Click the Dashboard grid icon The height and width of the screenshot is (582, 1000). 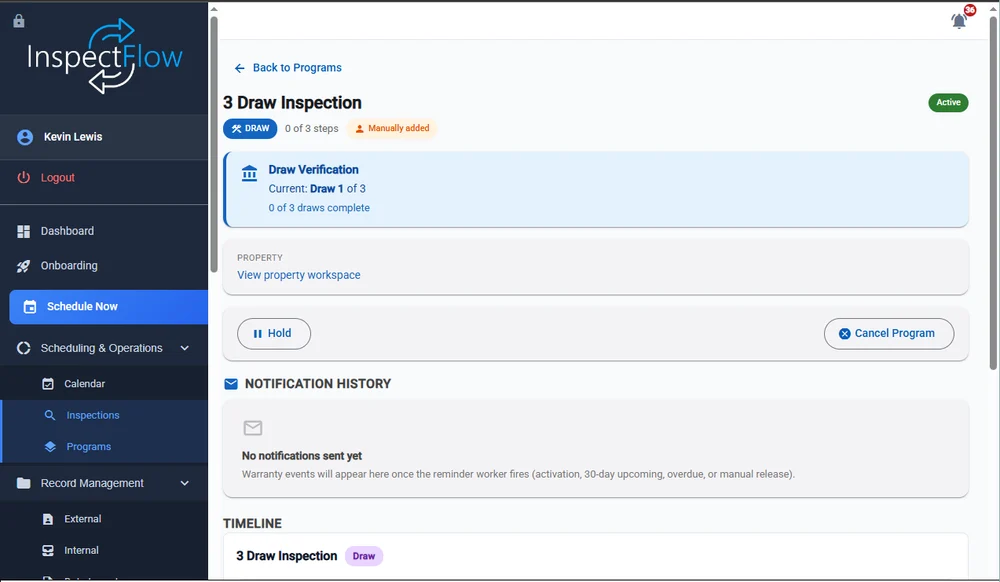pos(24,231)
